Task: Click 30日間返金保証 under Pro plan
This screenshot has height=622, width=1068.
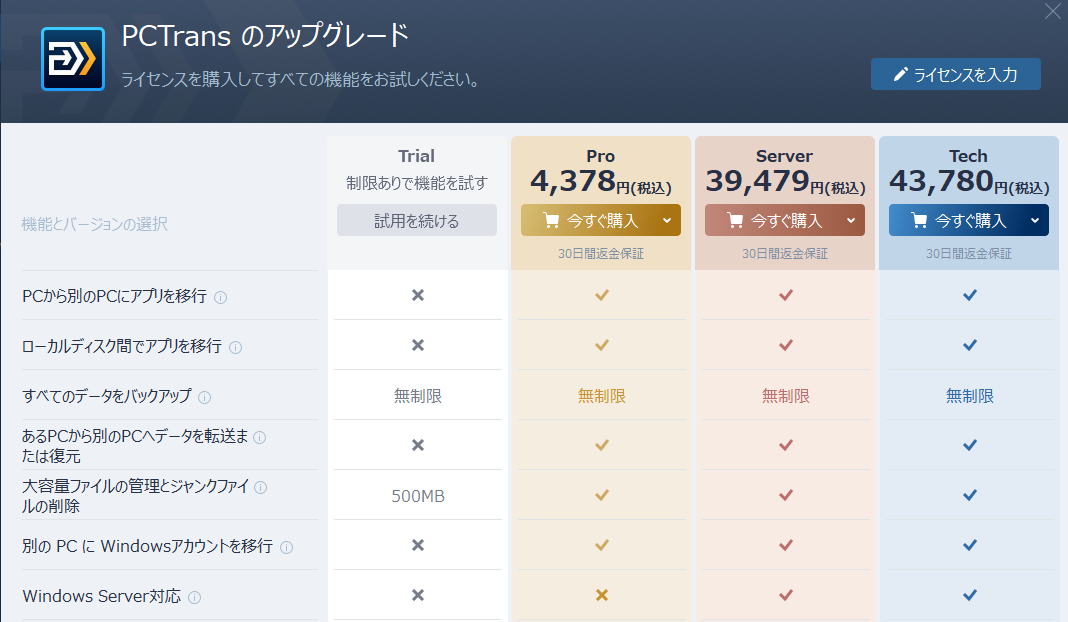Action: [x=601, y=253]
